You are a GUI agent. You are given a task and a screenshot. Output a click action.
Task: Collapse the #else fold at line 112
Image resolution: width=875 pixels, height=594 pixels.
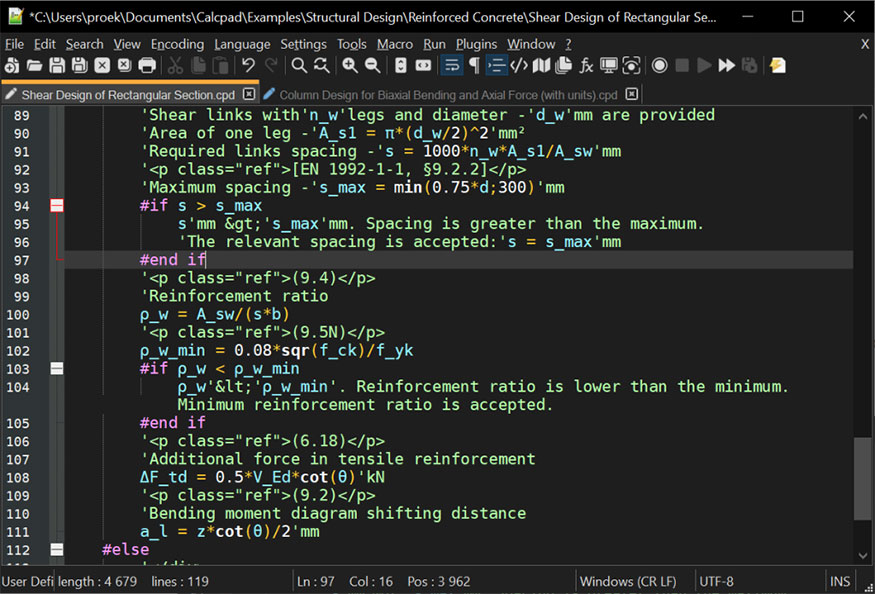tap(56, 549)
